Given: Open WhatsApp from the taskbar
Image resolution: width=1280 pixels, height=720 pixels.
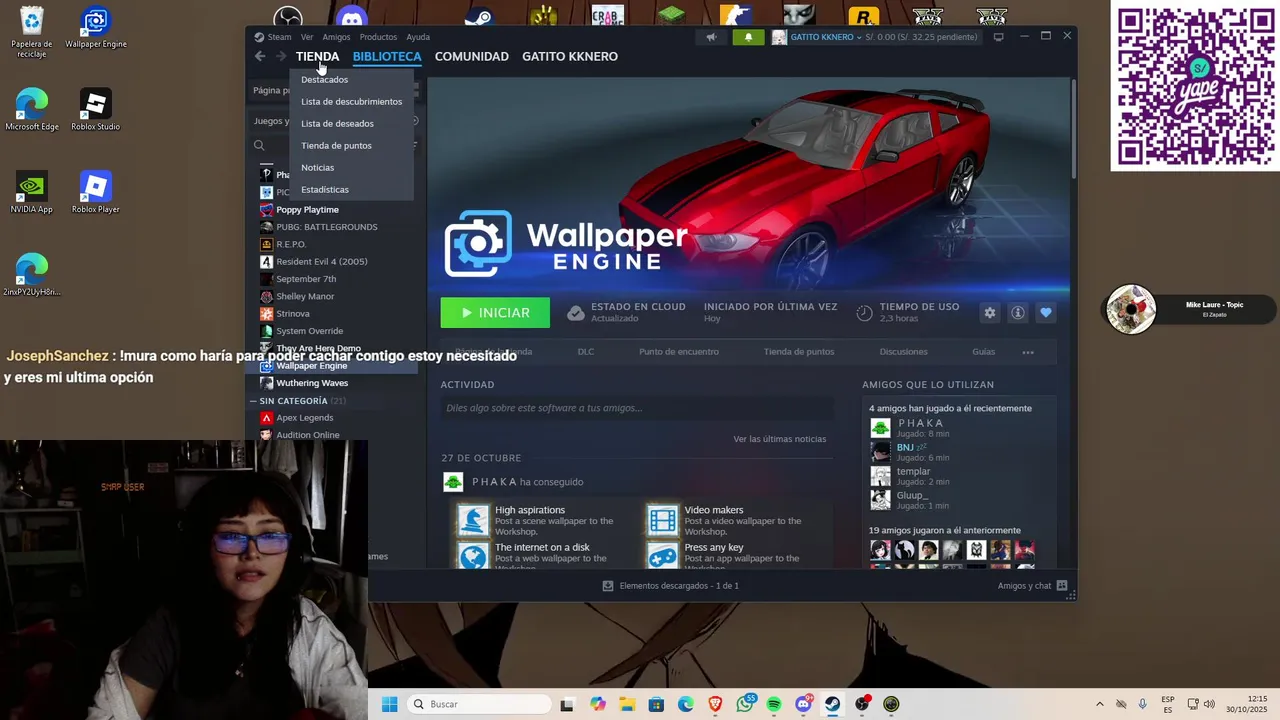Looking at the screenshot, I should pyautogui.click(x=745, y=704).
